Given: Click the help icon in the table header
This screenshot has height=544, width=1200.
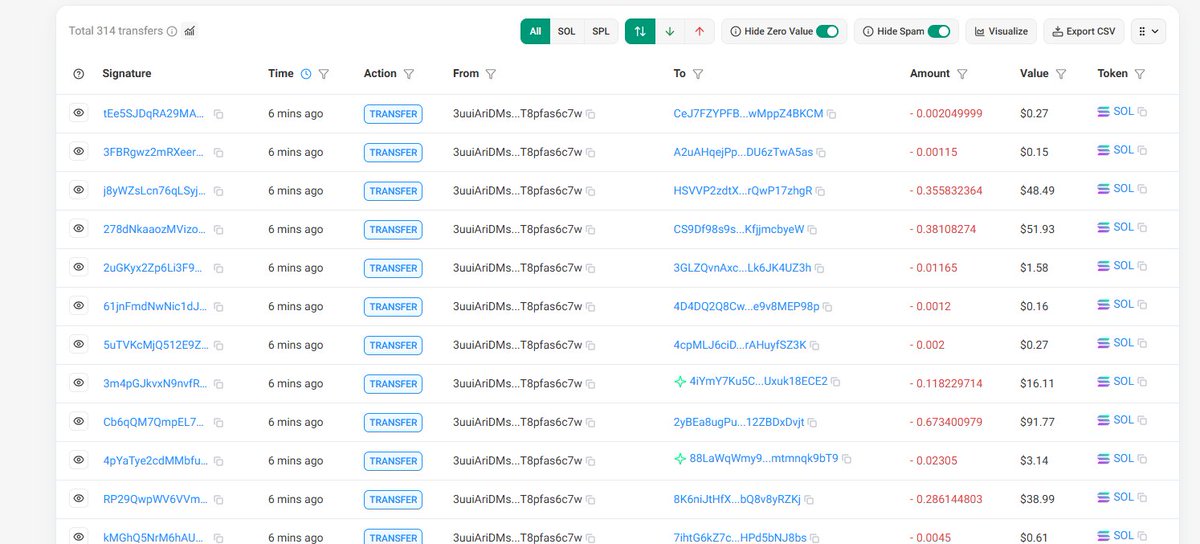Looking at the screenshot, I should coord(79,74).
